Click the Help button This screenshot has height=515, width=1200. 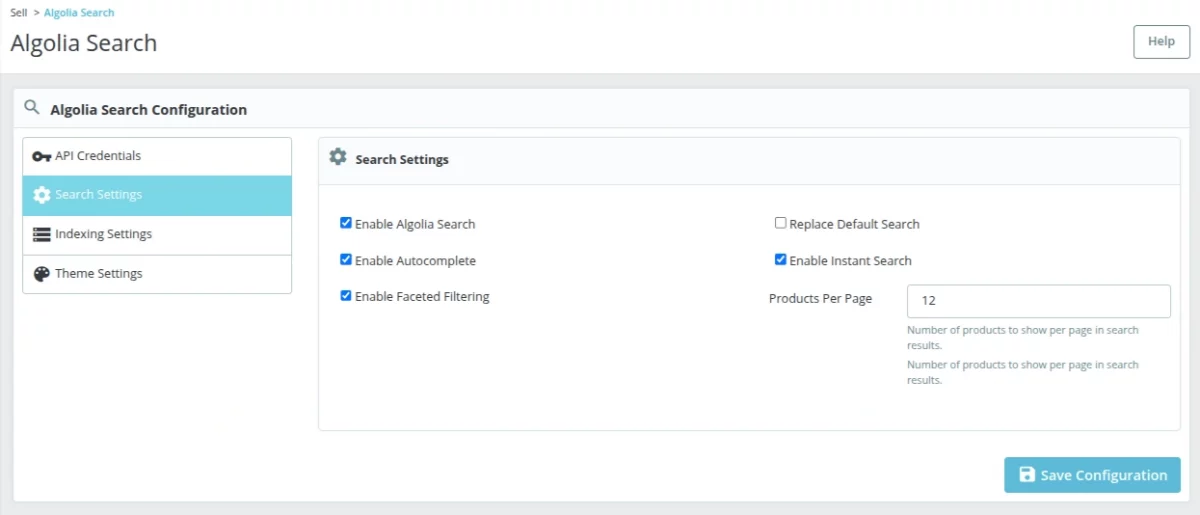tap(1161, 42)
